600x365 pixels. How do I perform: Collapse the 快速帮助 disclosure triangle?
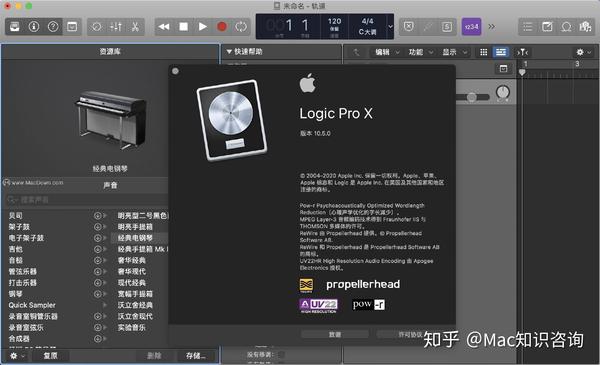point(229,51)
